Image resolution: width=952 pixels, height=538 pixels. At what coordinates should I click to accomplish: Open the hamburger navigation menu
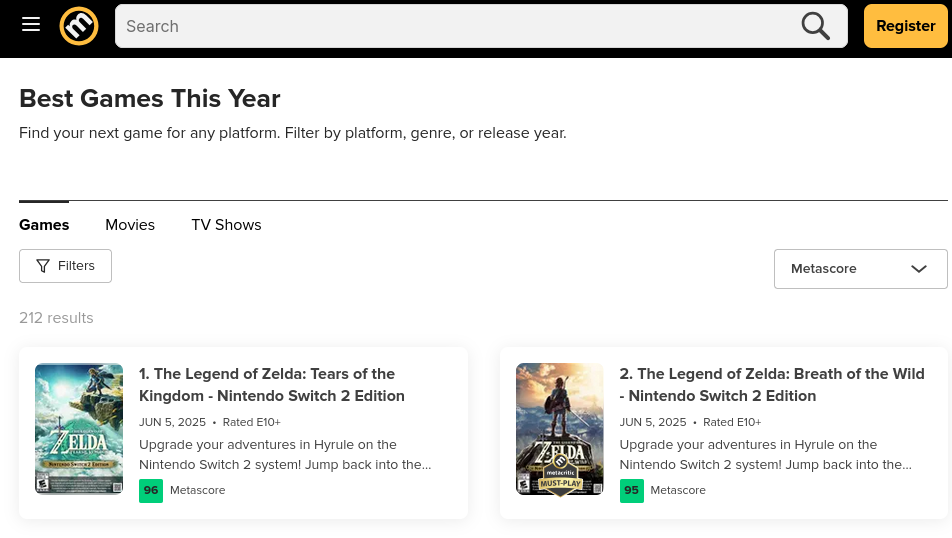pyautogui.click(x=31, y=24)
